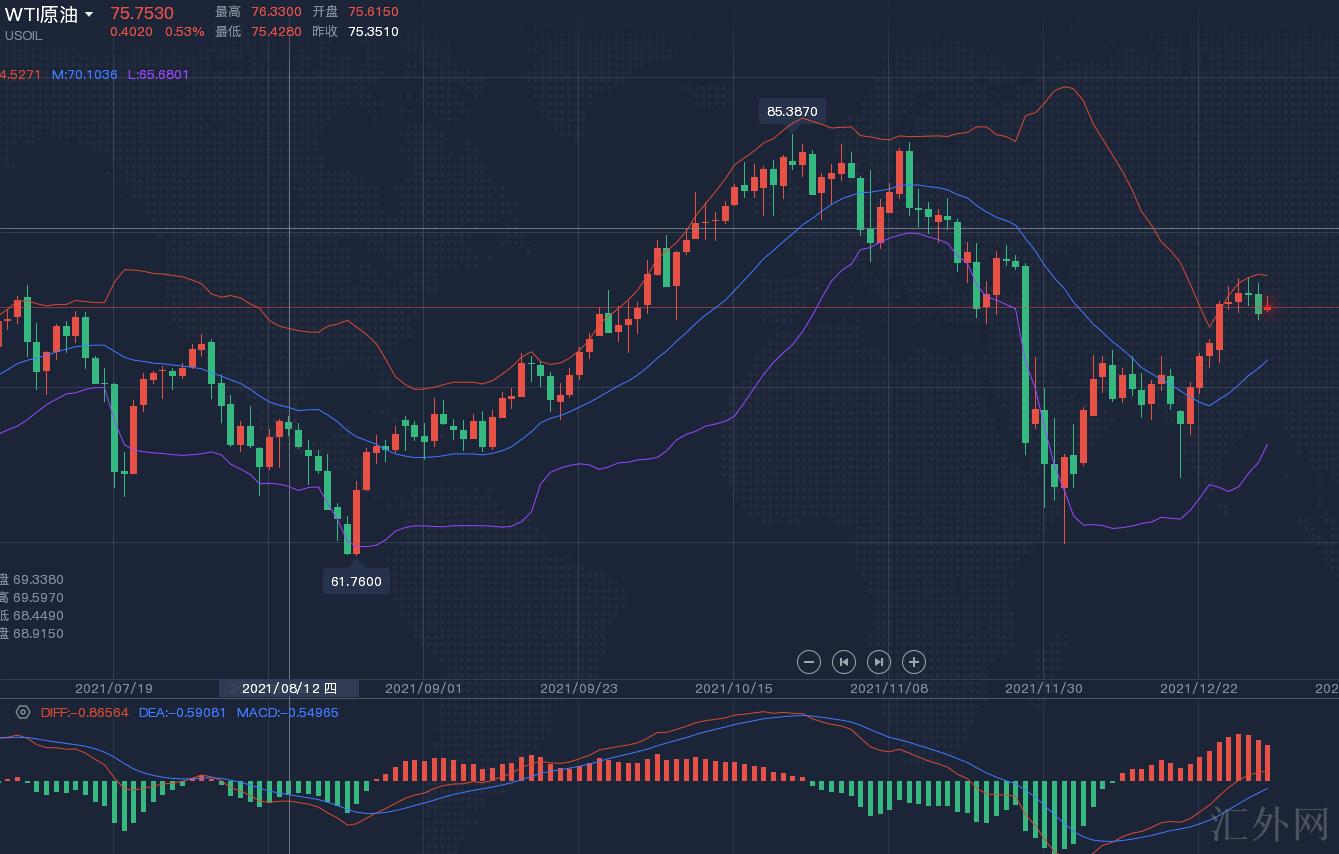Screen dimensions: 1339x854
Task: Click the zoom in plus button
Action: point(913,661)
